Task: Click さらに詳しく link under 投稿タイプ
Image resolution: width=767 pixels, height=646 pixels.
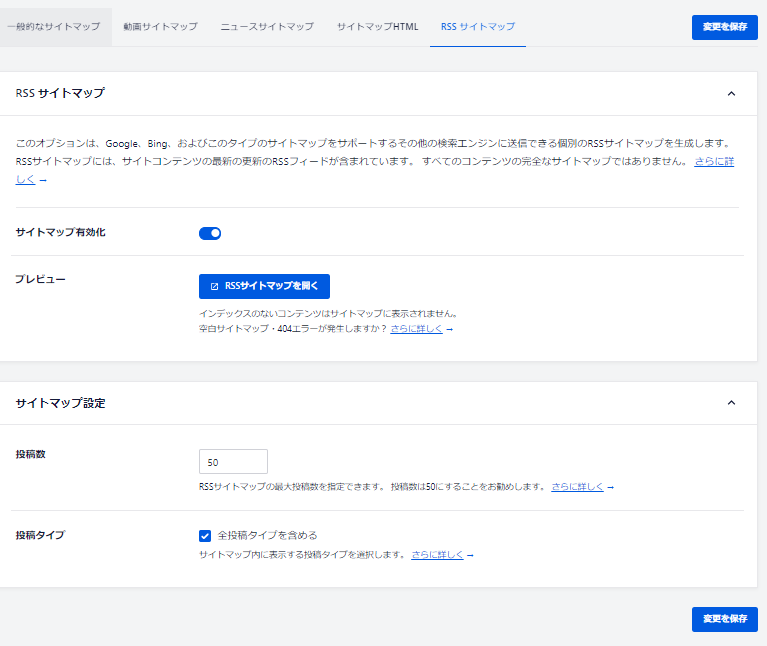Action: click(x=437, y=554)
